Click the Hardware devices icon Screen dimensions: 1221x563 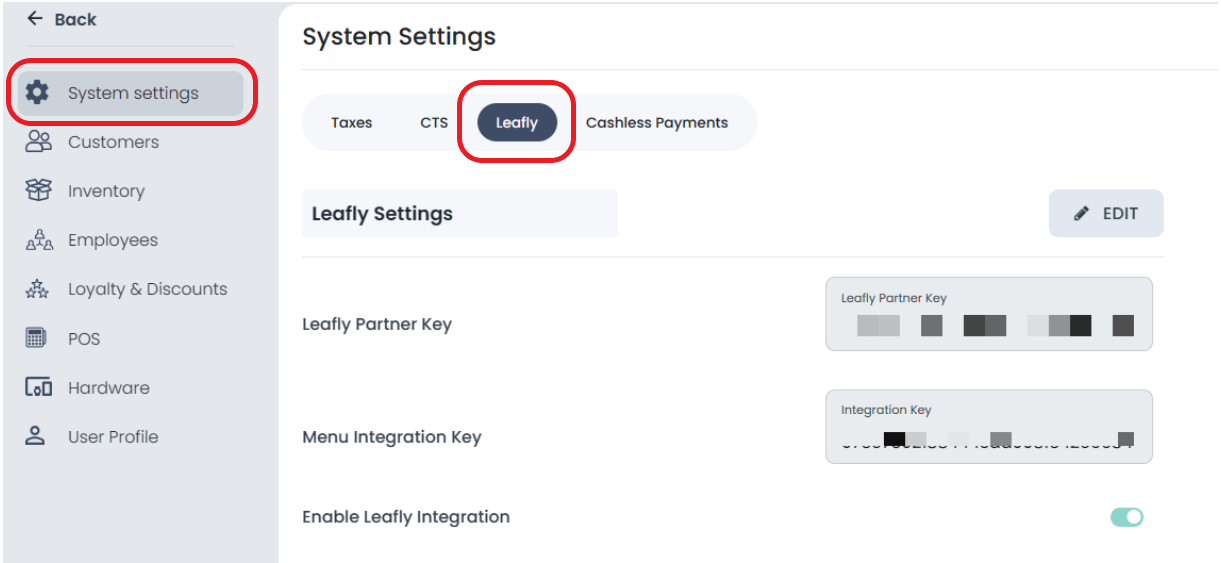38,387
